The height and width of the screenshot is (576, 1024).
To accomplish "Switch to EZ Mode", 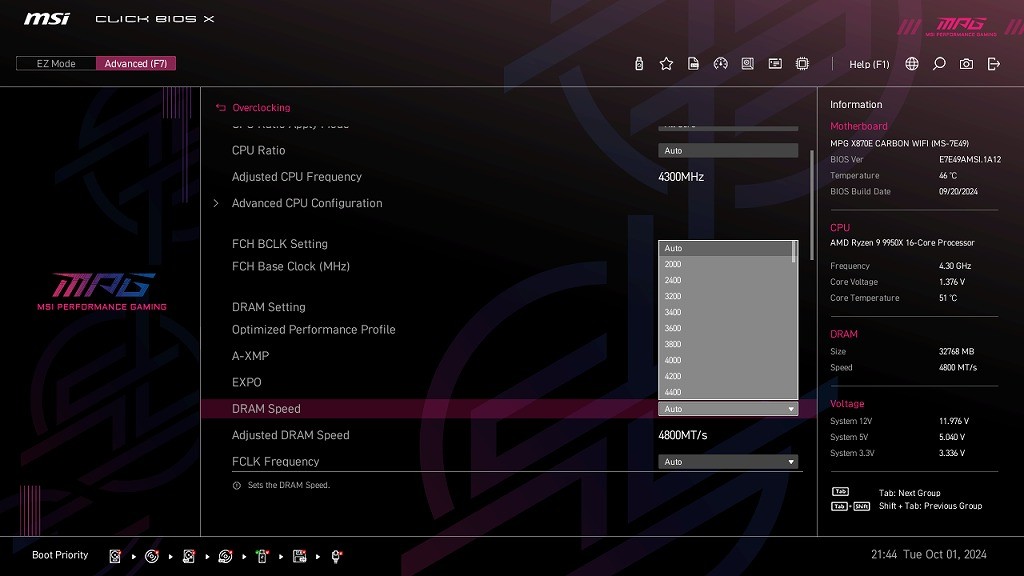I will [56, 64].
